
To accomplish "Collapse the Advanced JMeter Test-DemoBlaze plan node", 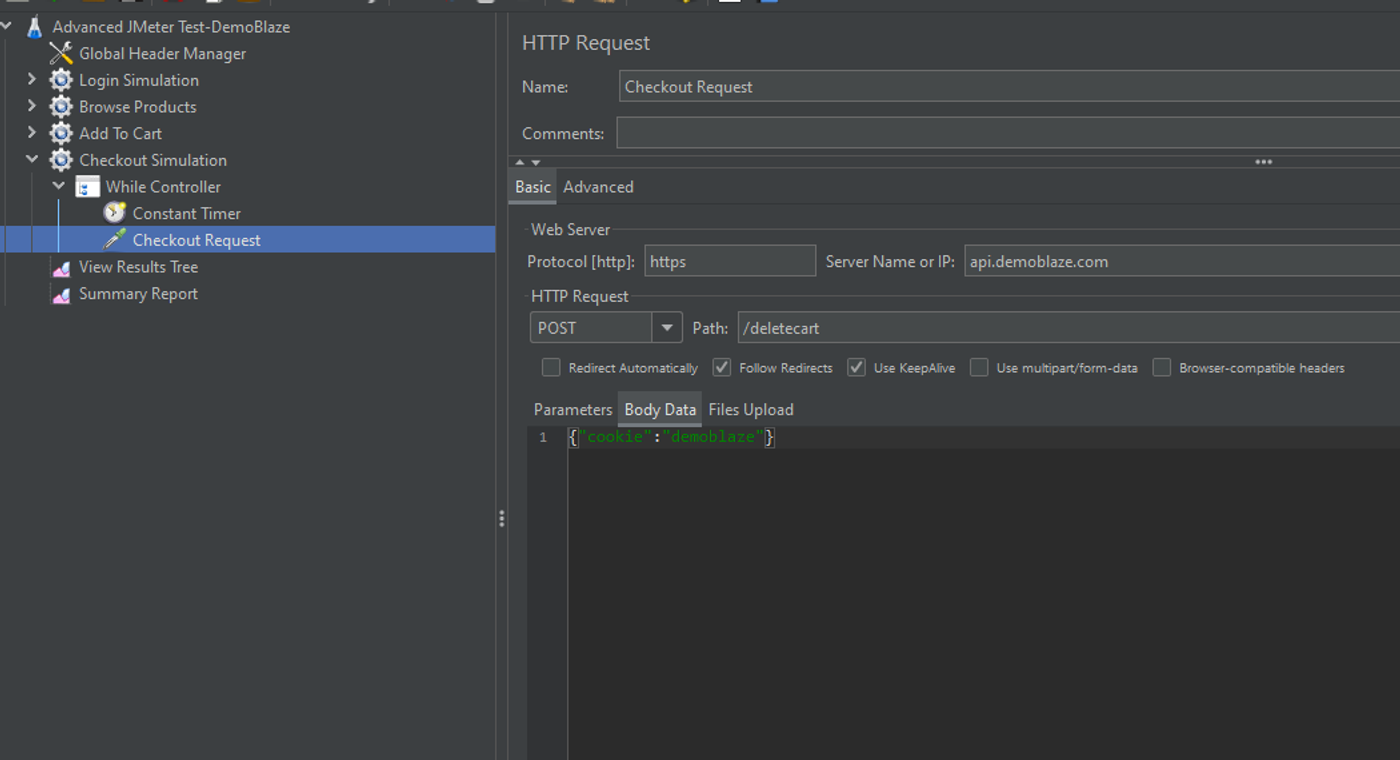I will 7,27.
